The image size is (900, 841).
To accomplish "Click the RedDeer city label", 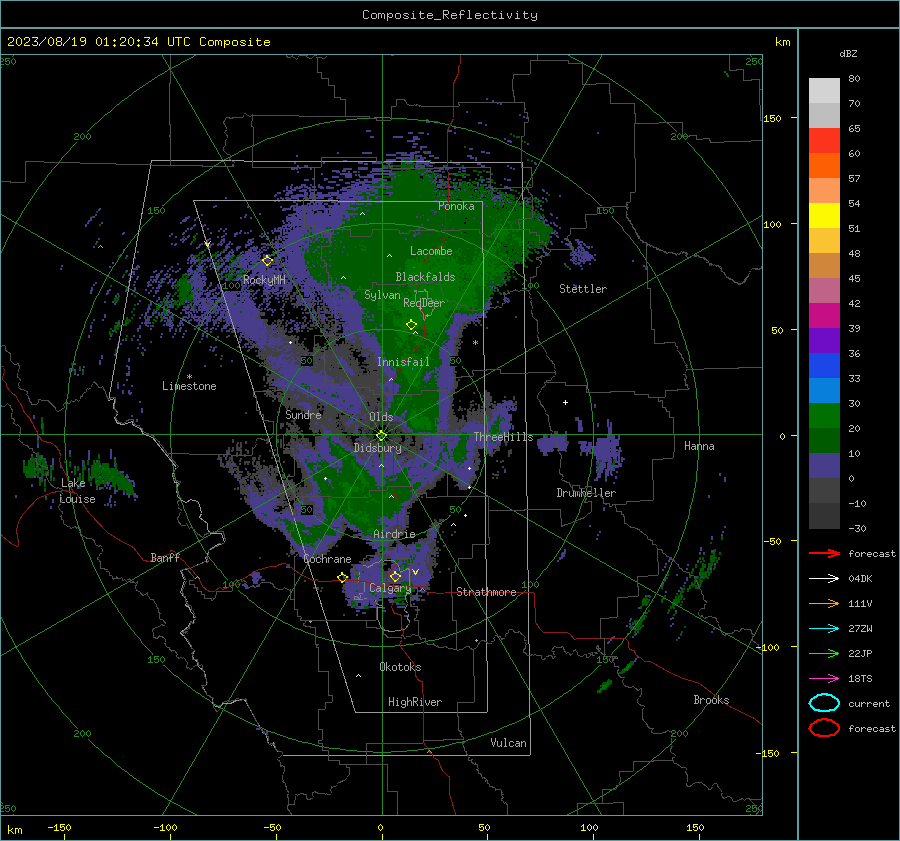I will point(424,303).
